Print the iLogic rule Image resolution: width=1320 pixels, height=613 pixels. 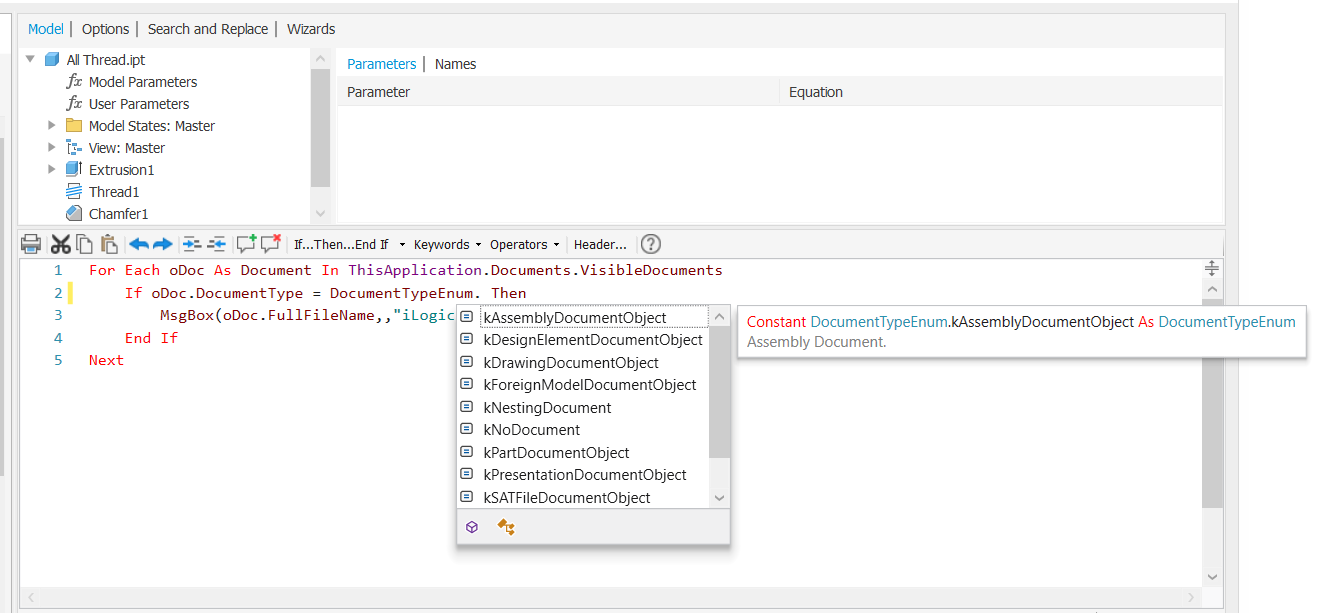31,244
